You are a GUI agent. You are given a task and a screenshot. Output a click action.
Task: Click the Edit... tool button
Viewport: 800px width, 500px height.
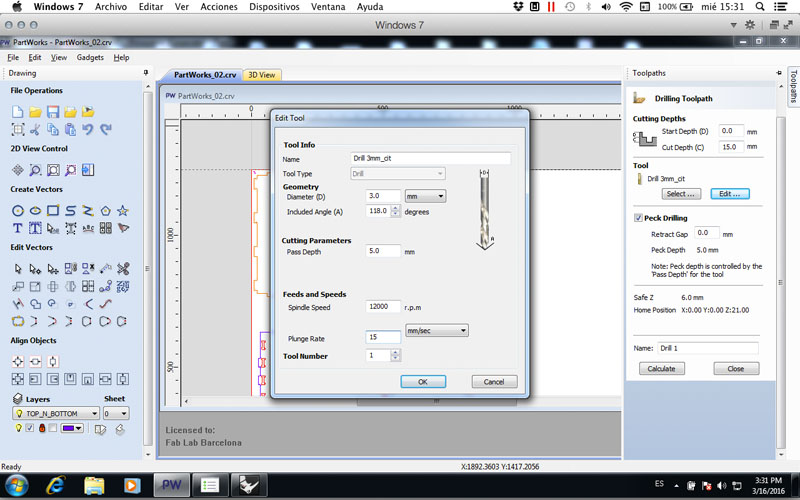(x=730, y=194)
